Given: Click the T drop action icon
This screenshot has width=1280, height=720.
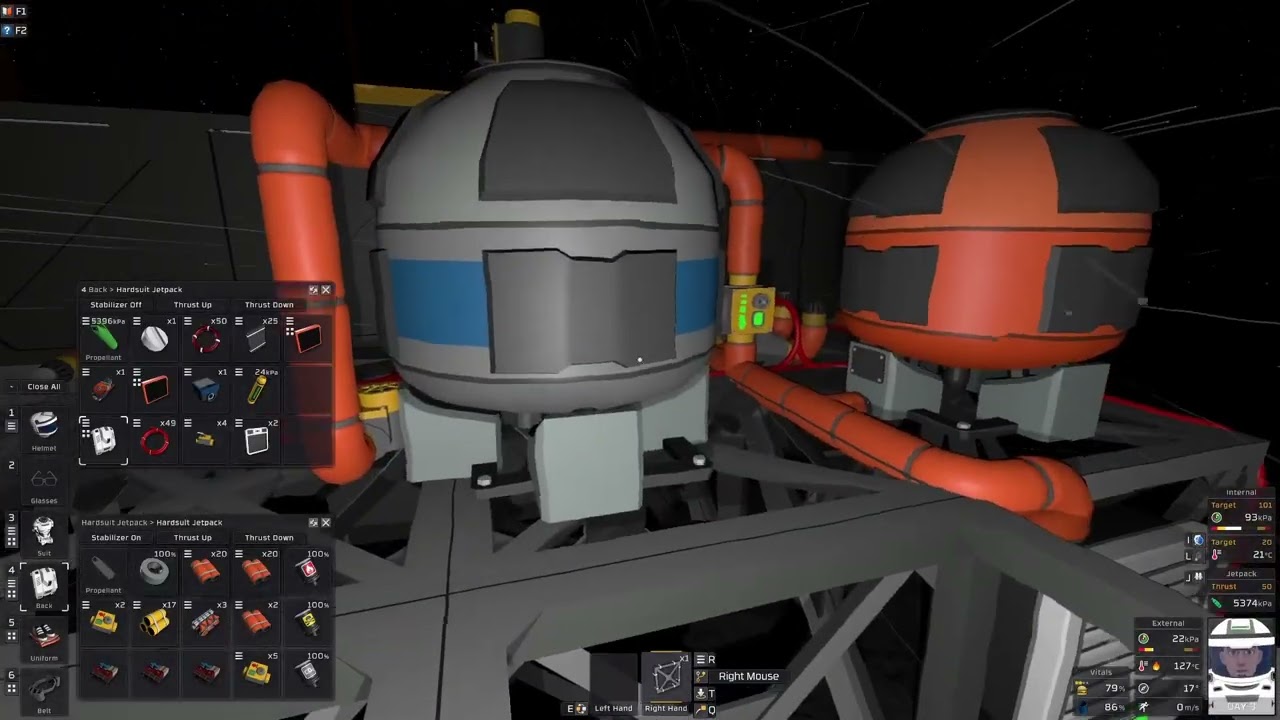Looking at the screenshot, I should tap(701, 693).
